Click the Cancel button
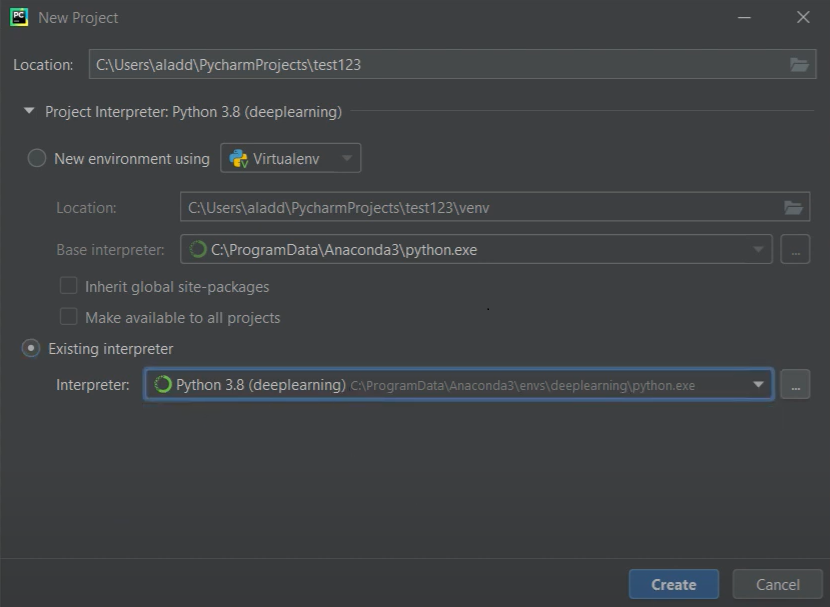The width and height of the screenshot is (830, 607). [777, 584]
